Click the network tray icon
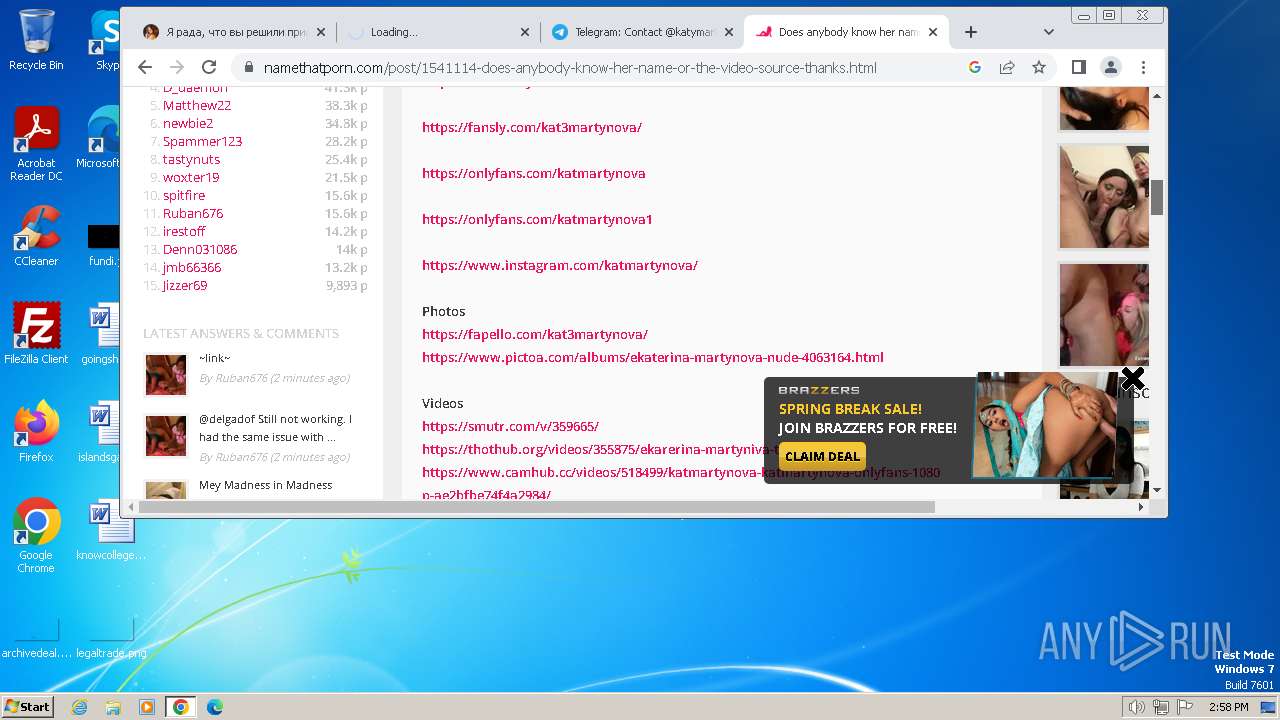1280x720 pixels. coord(1161,707)
